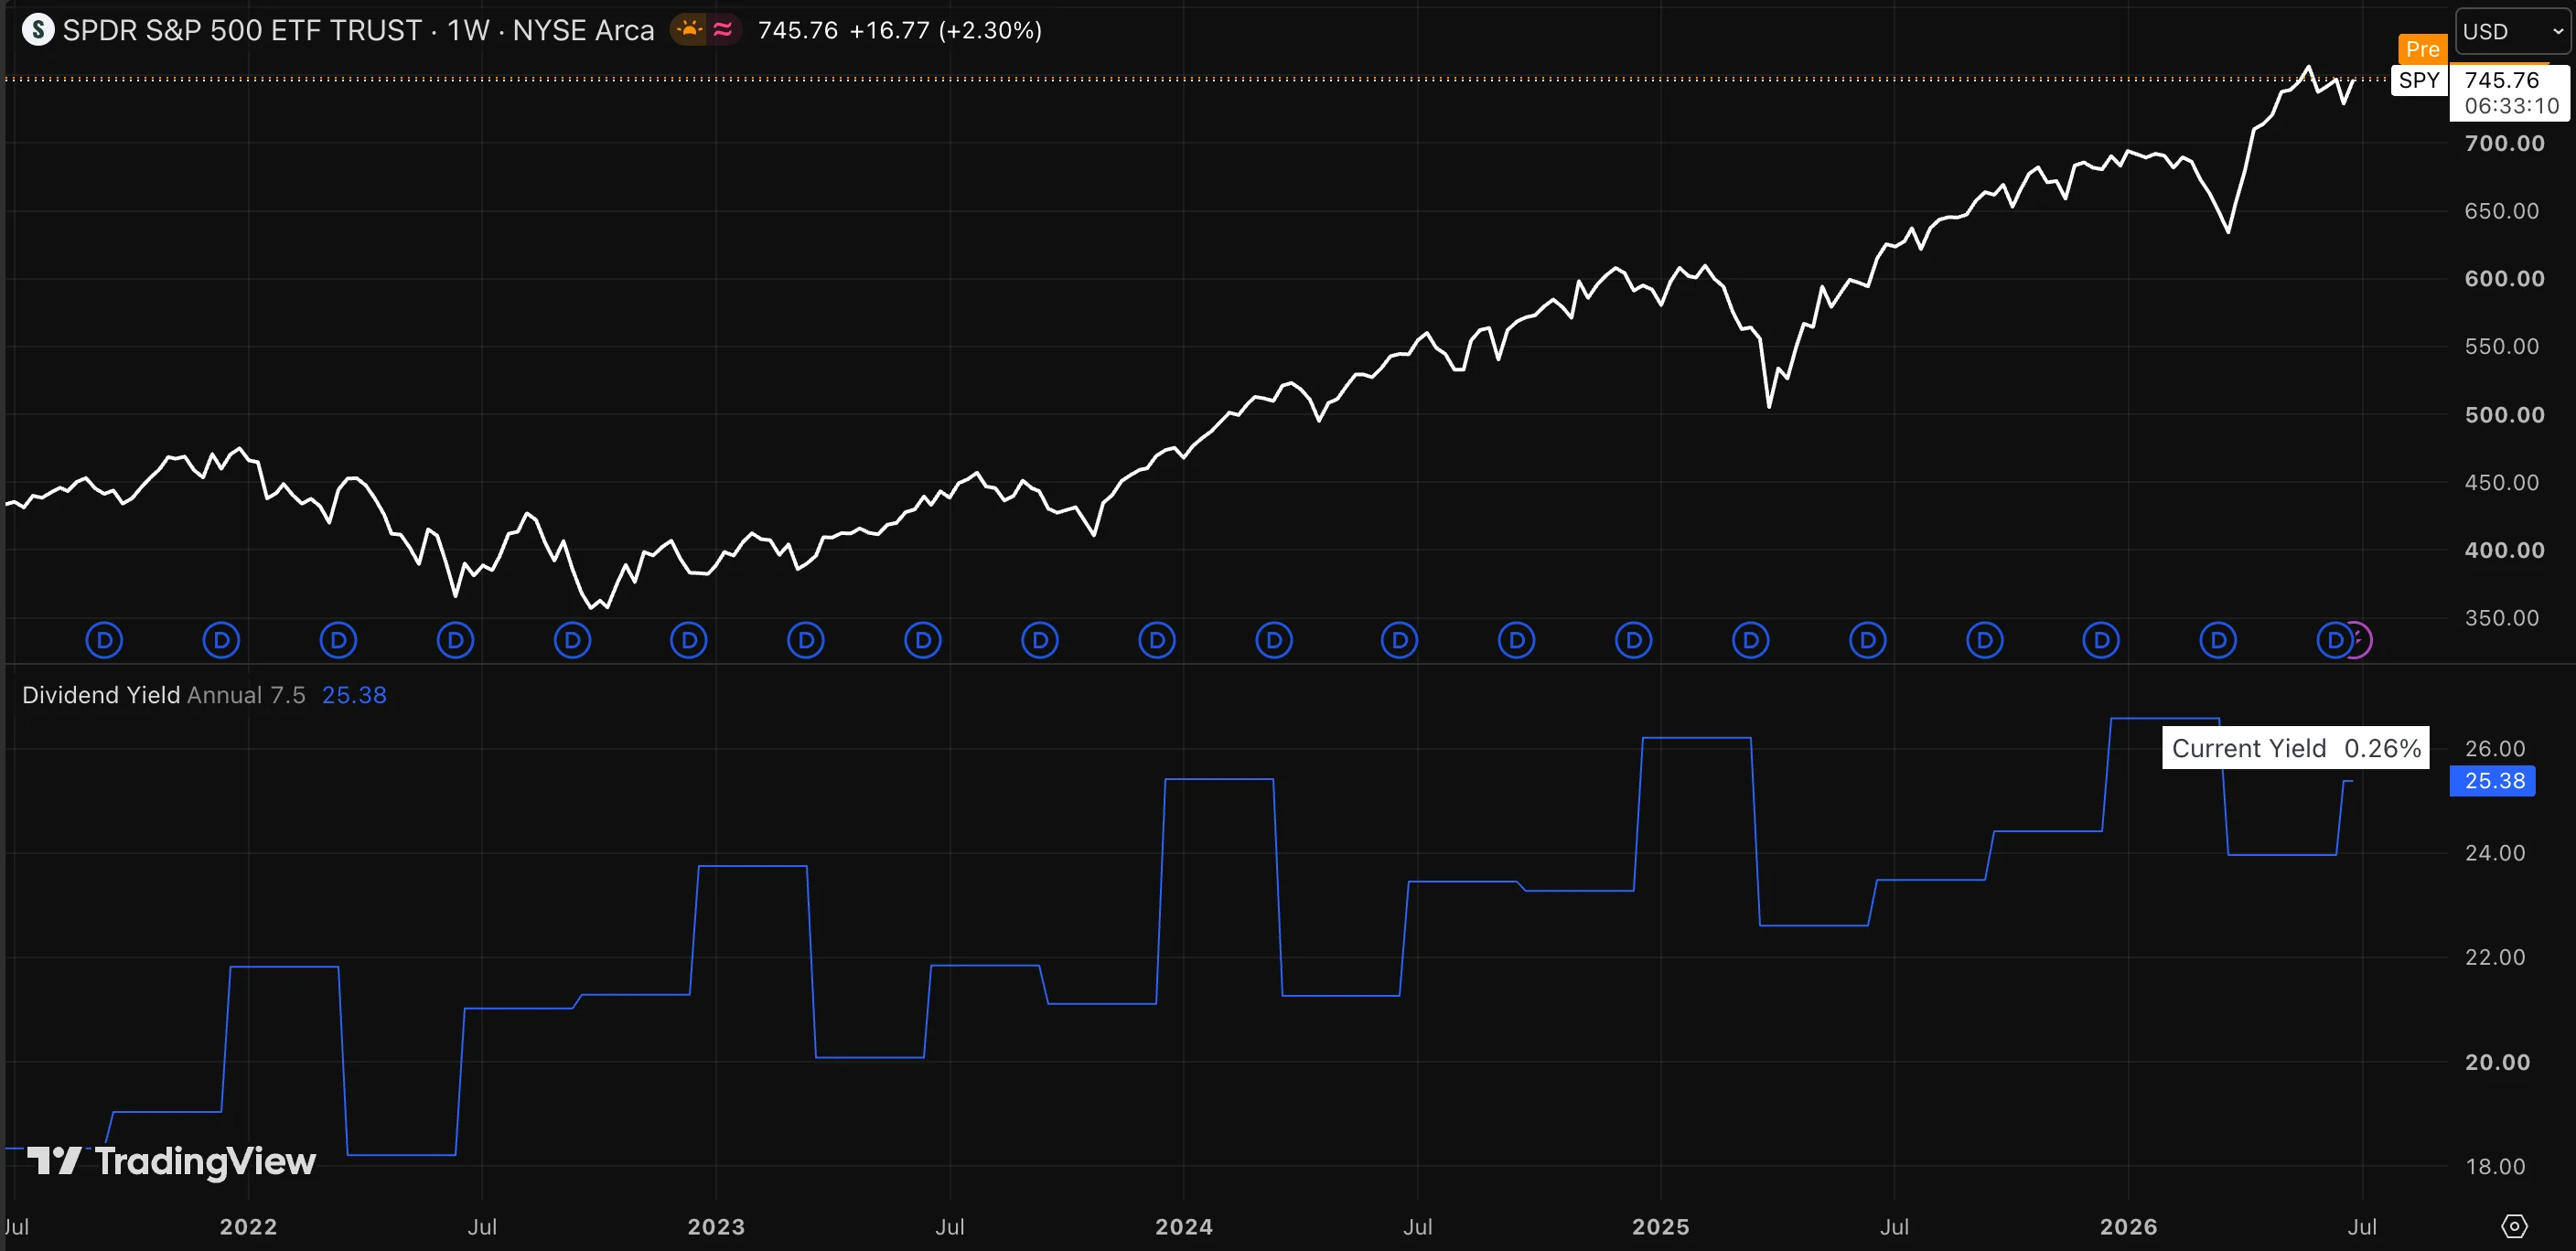
Task: Click the pink approximate-data wave icon
Action: [x=723, y=30]
